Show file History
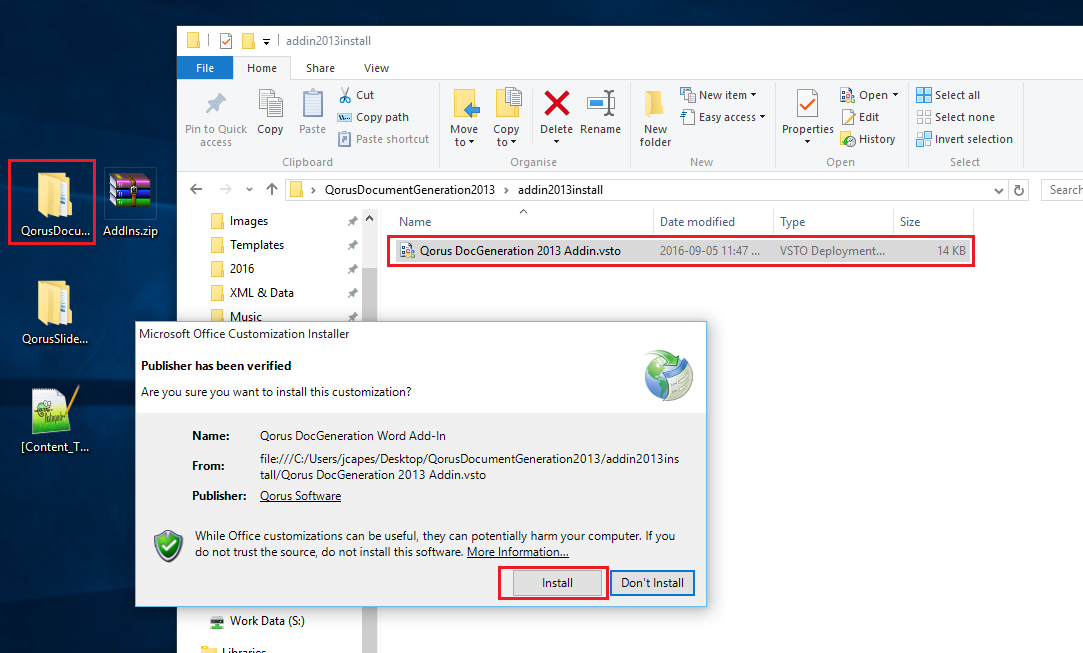Screen dimensions: 1083x653 click(x=868, y=140)
